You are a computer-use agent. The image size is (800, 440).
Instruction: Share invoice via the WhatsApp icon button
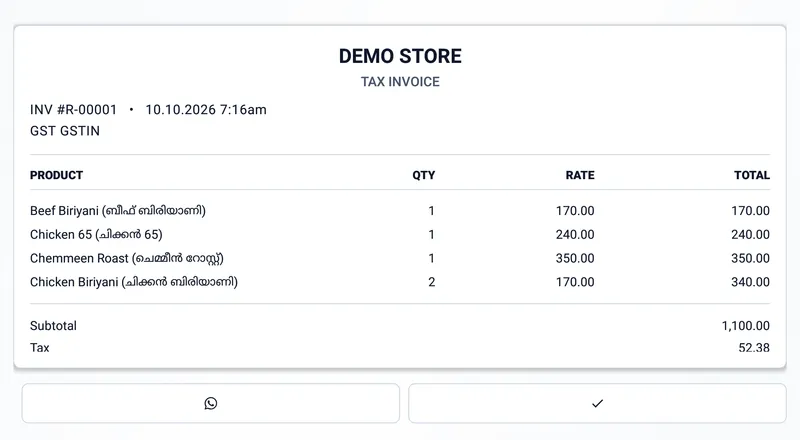pyautogui.click(x=210, y=403)
